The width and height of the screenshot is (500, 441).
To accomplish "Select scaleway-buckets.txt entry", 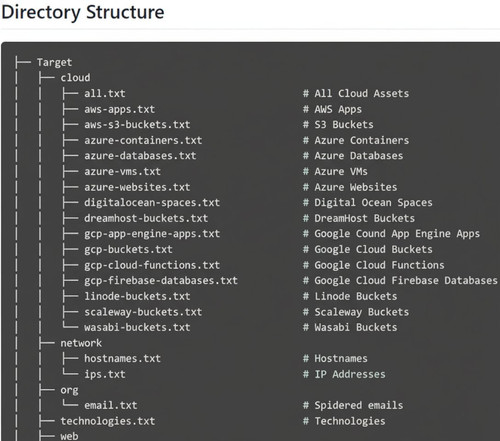I will click(143, 312).
